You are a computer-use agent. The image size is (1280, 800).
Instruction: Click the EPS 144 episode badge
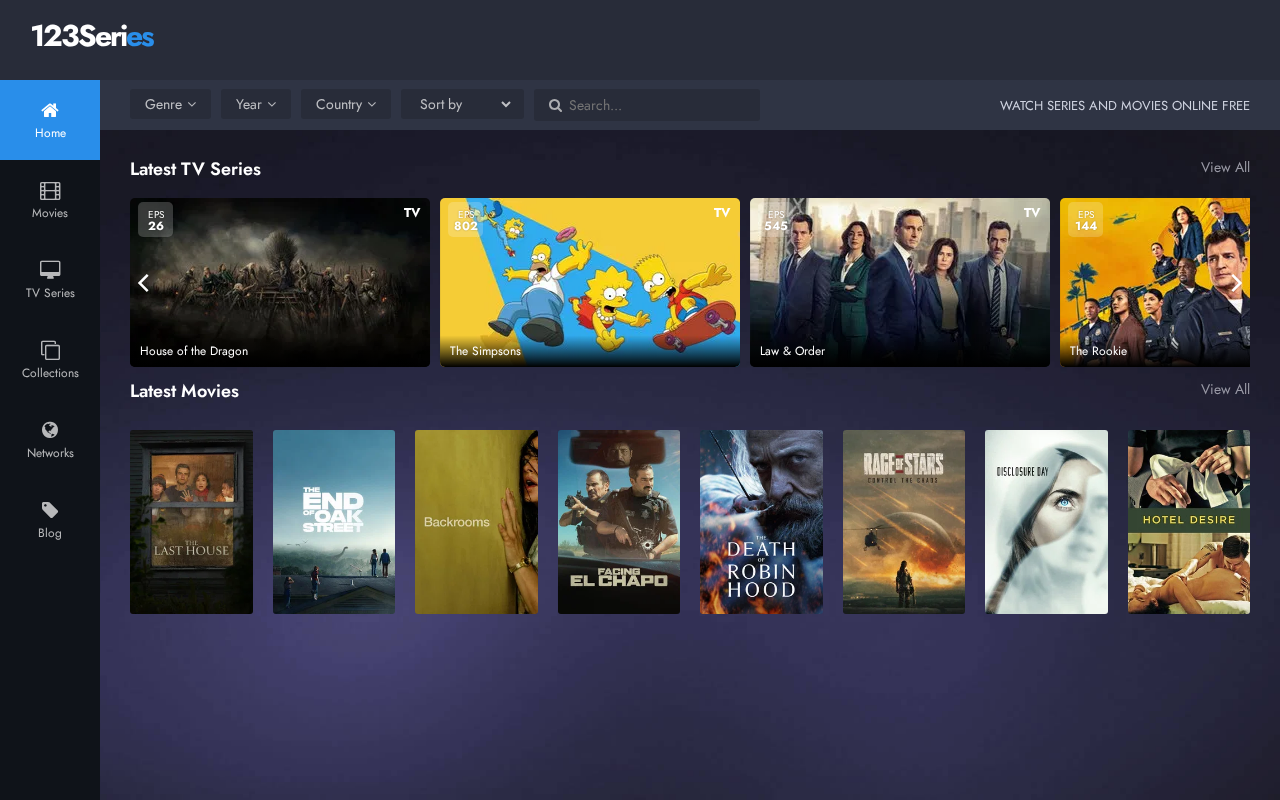click(x=1086, y=220)
